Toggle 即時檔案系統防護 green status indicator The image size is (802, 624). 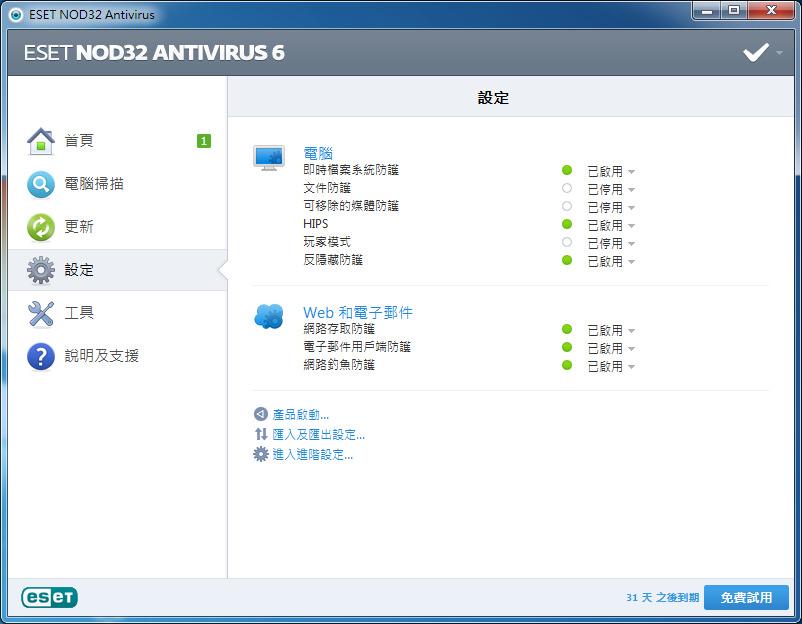point(567,170)
